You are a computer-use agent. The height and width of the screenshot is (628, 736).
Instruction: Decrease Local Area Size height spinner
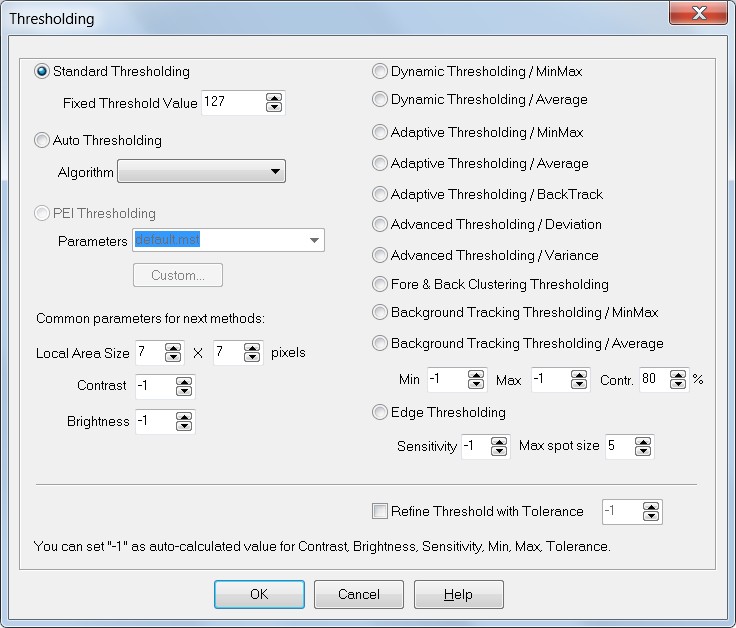(252, 358)
